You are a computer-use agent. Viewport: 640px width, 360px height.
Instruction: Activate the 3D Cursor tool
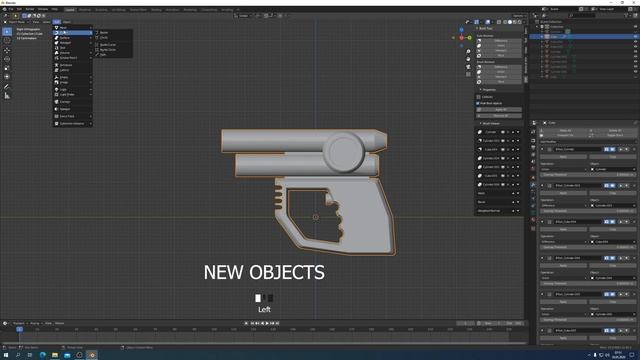pyautogui.click(x=7, y=40)
